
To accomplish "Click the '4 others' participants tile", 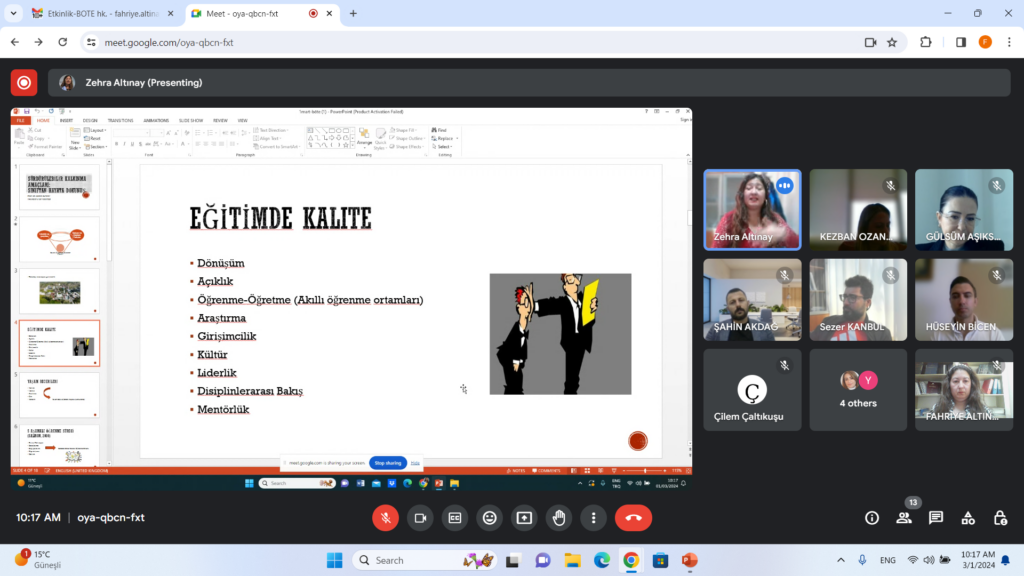I will click(x=858, y=389).
